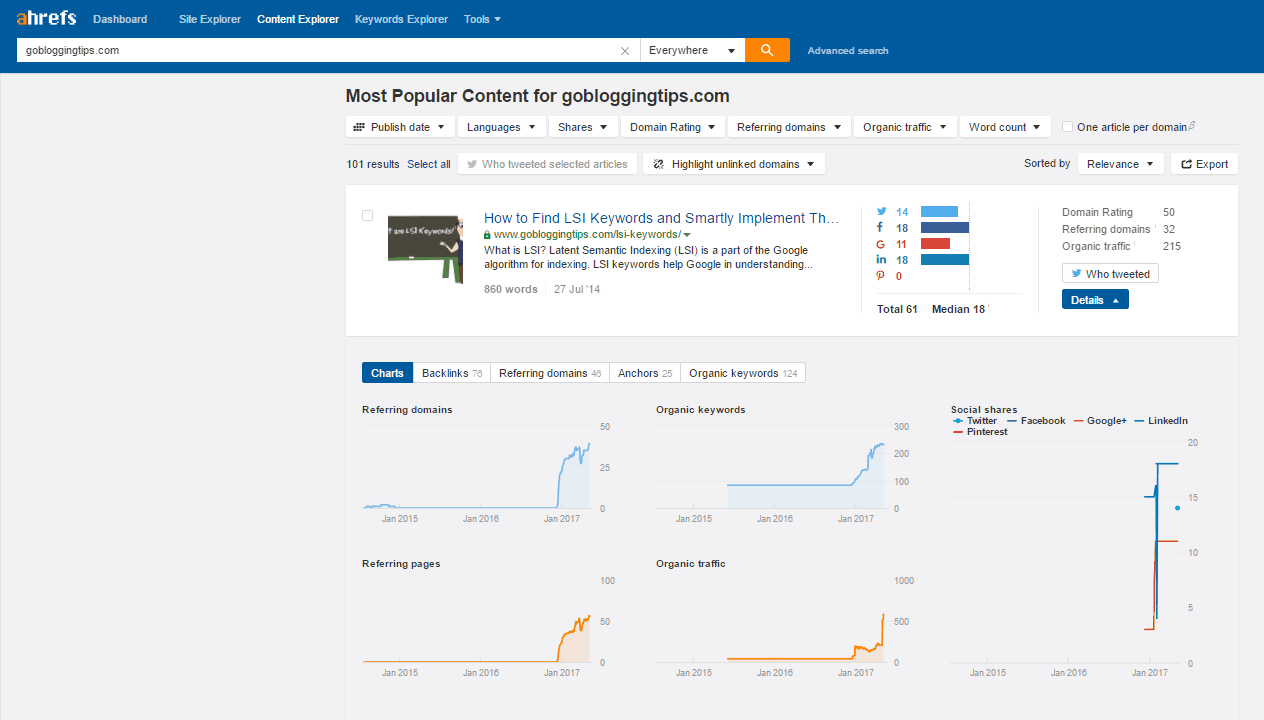Enable One article per domain checkbox
This screenshot has height=720, width=1264.
click(1068, 127)
